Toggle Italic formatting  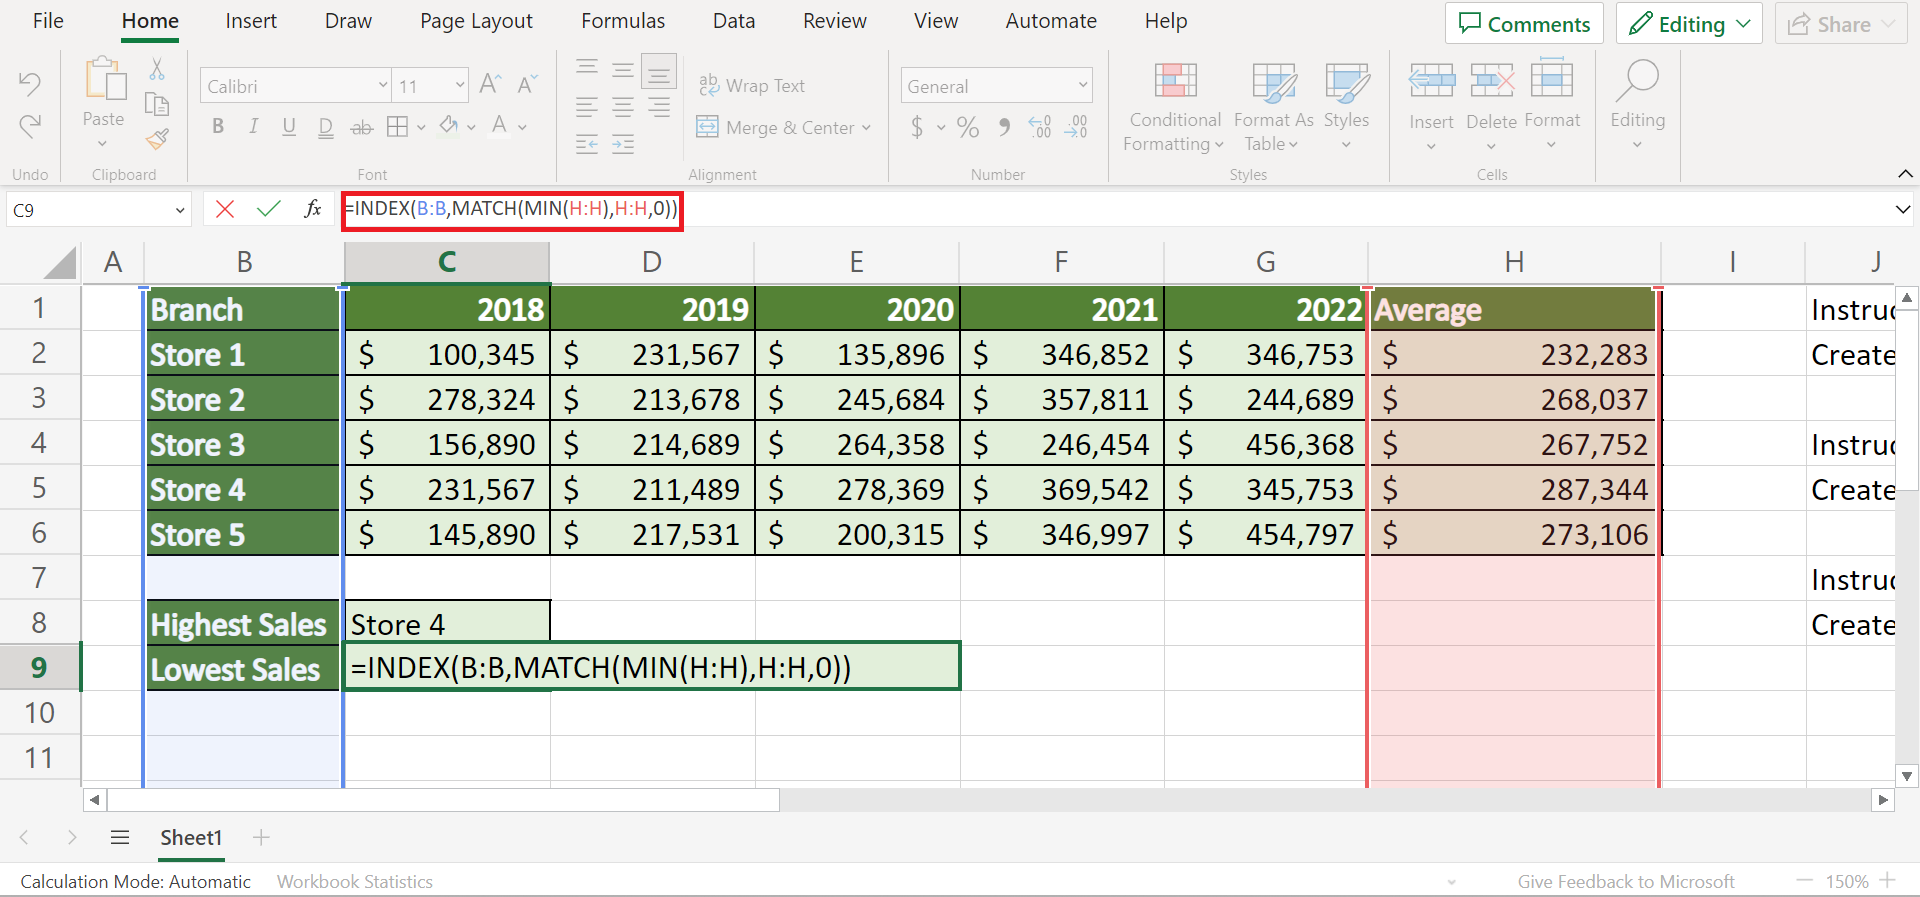pyautogui.click(x=254, y=126)
